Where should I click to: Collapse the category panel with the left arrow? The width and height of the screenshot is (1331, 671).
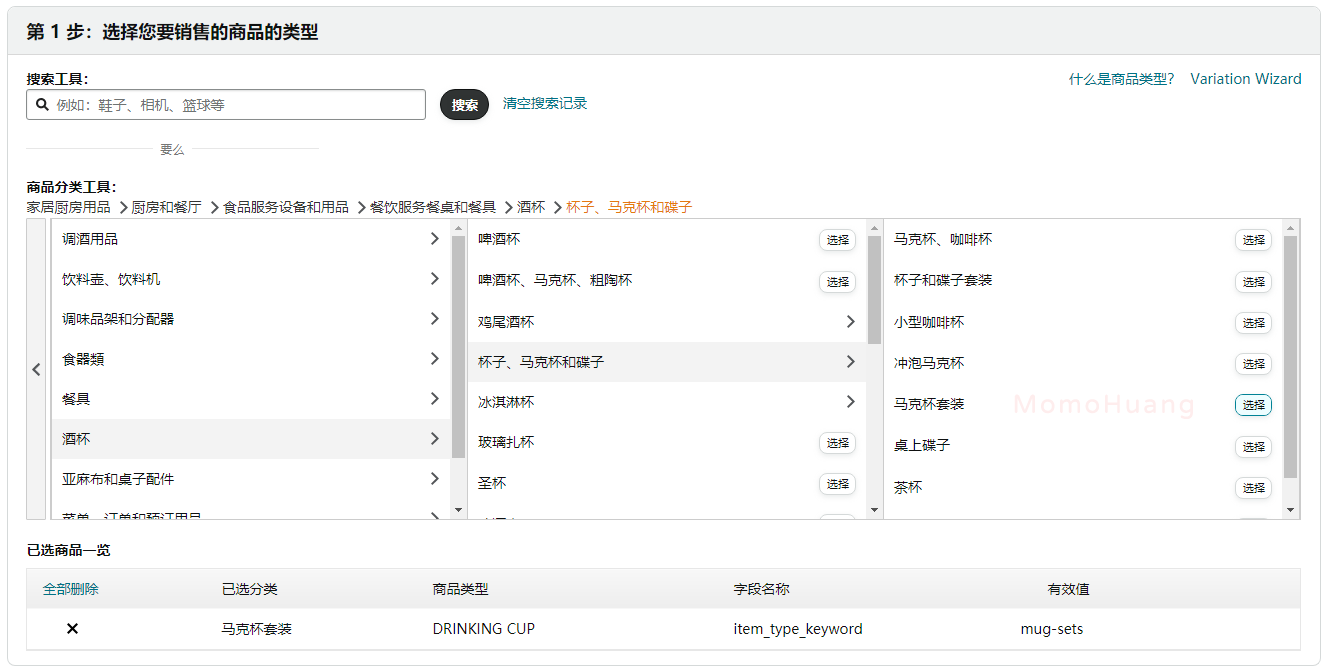click(x=36, y=369)
